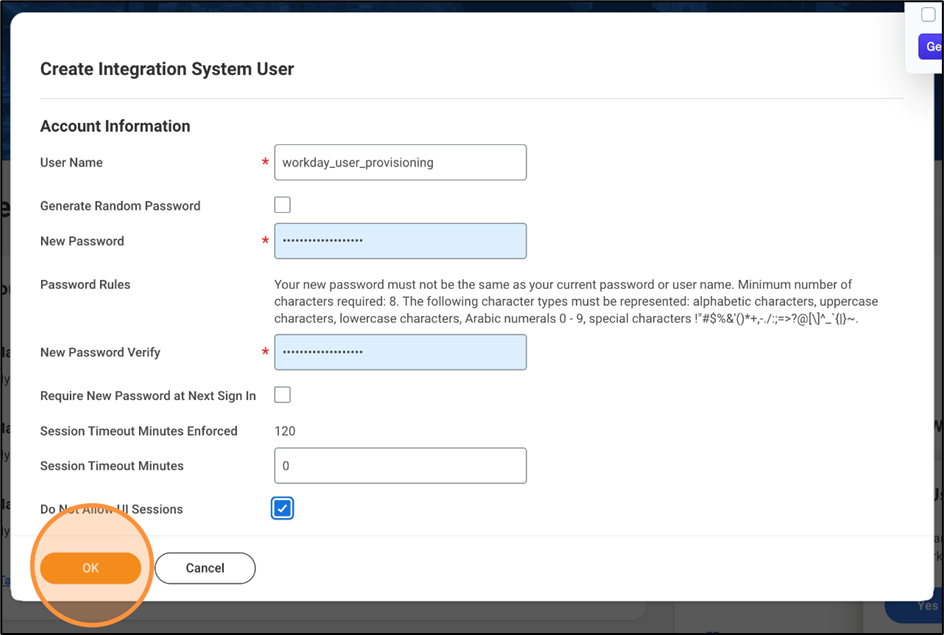Click the Password Rules label

(x=85, y=285)
